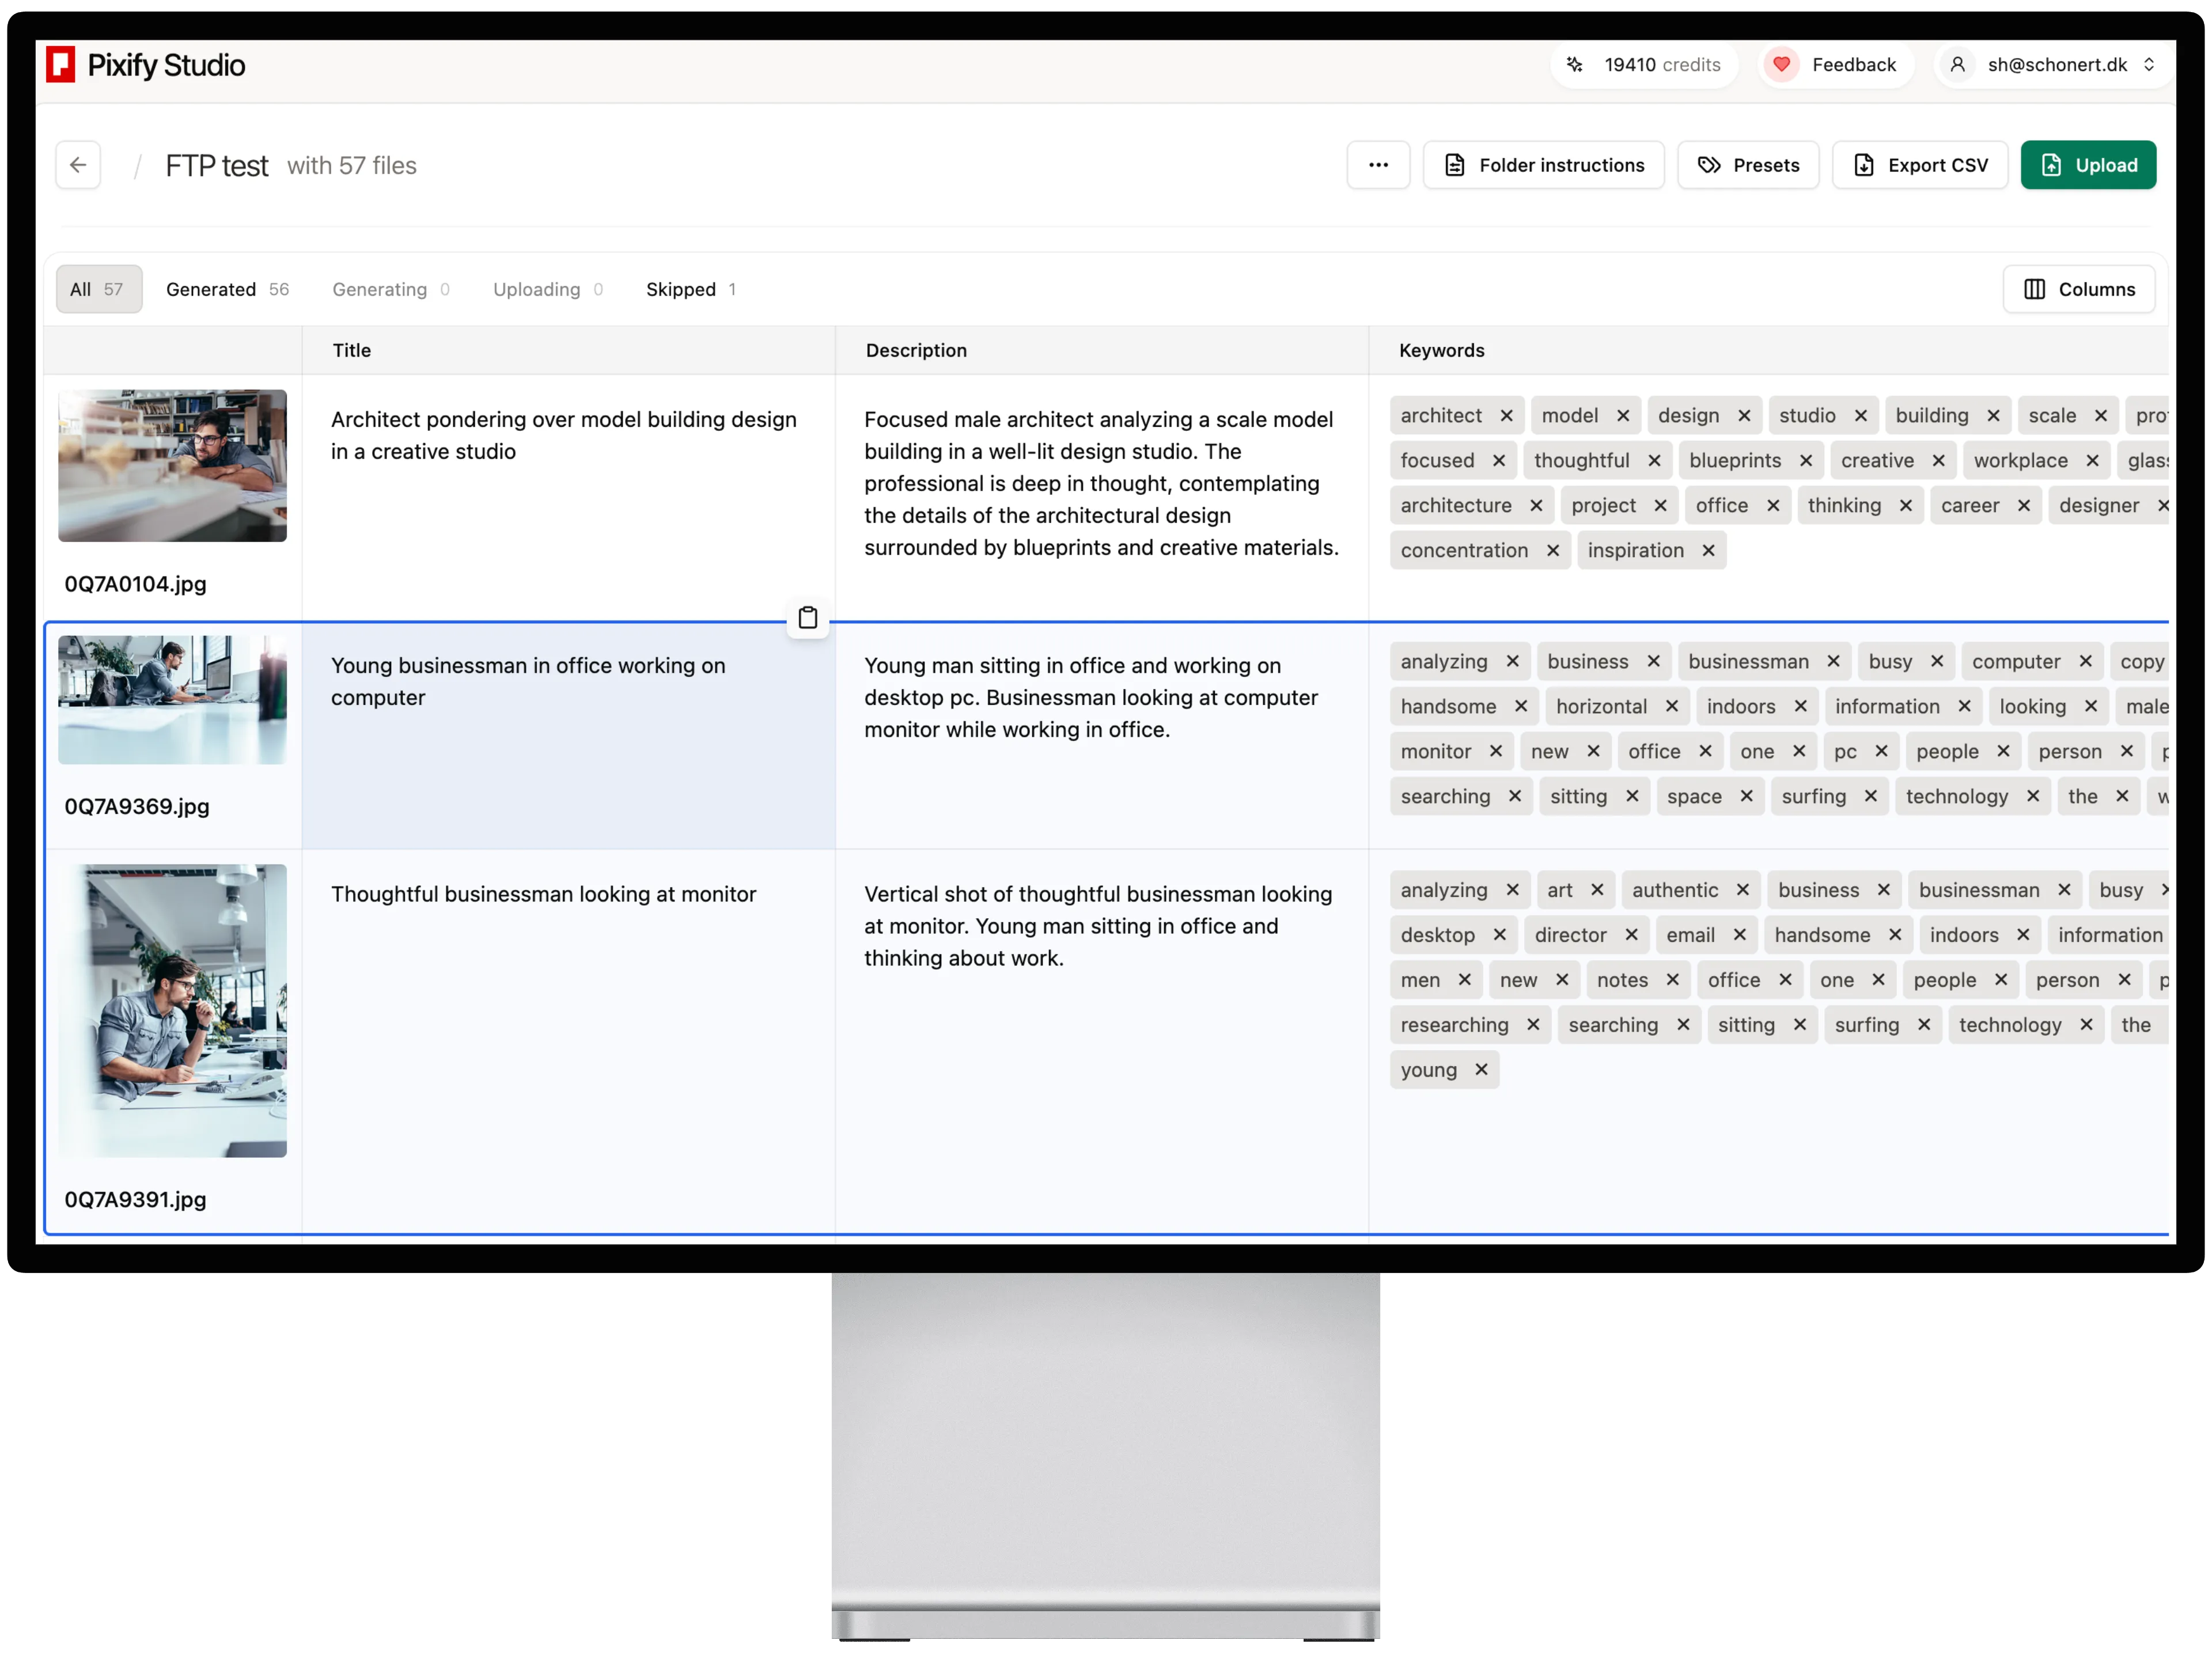Open the 0Q7A9391.jpg thumbnail
Screen dimensions: 2212x1659
(x=172, y=1010)
